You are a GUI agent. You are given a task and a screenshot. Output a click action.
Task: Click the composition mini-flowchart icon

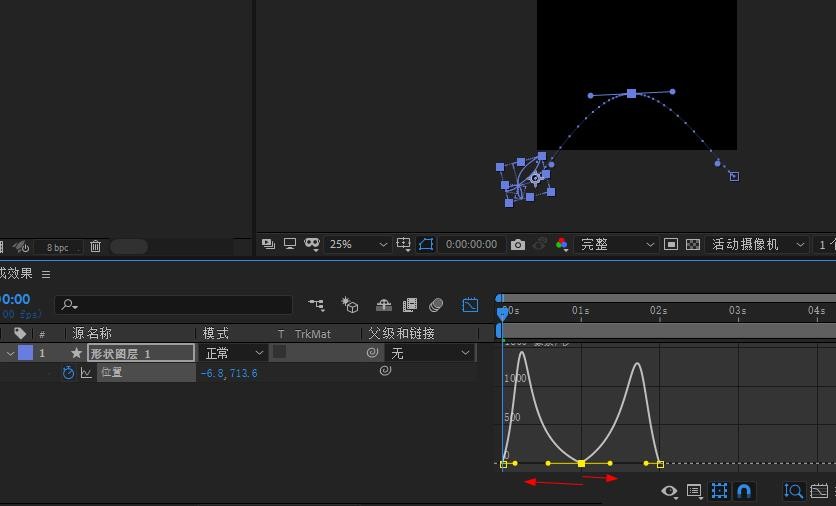pos(316,304)
